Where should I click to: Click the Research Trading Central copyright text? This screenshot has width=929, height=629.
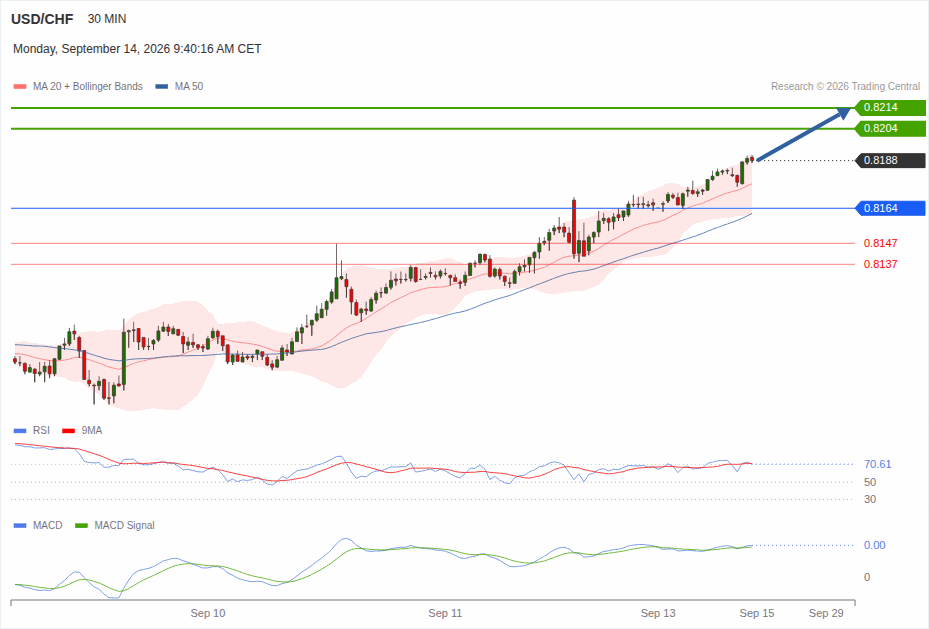[x=845, y=86]
